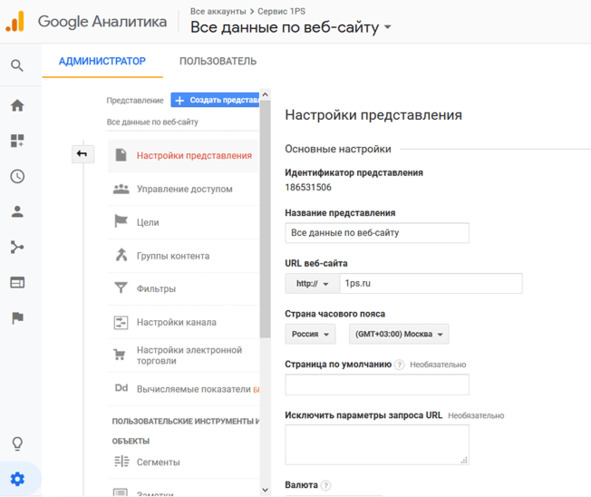Open Audience reports person icon
Screen dimensions: 591x497
point(17,211)
